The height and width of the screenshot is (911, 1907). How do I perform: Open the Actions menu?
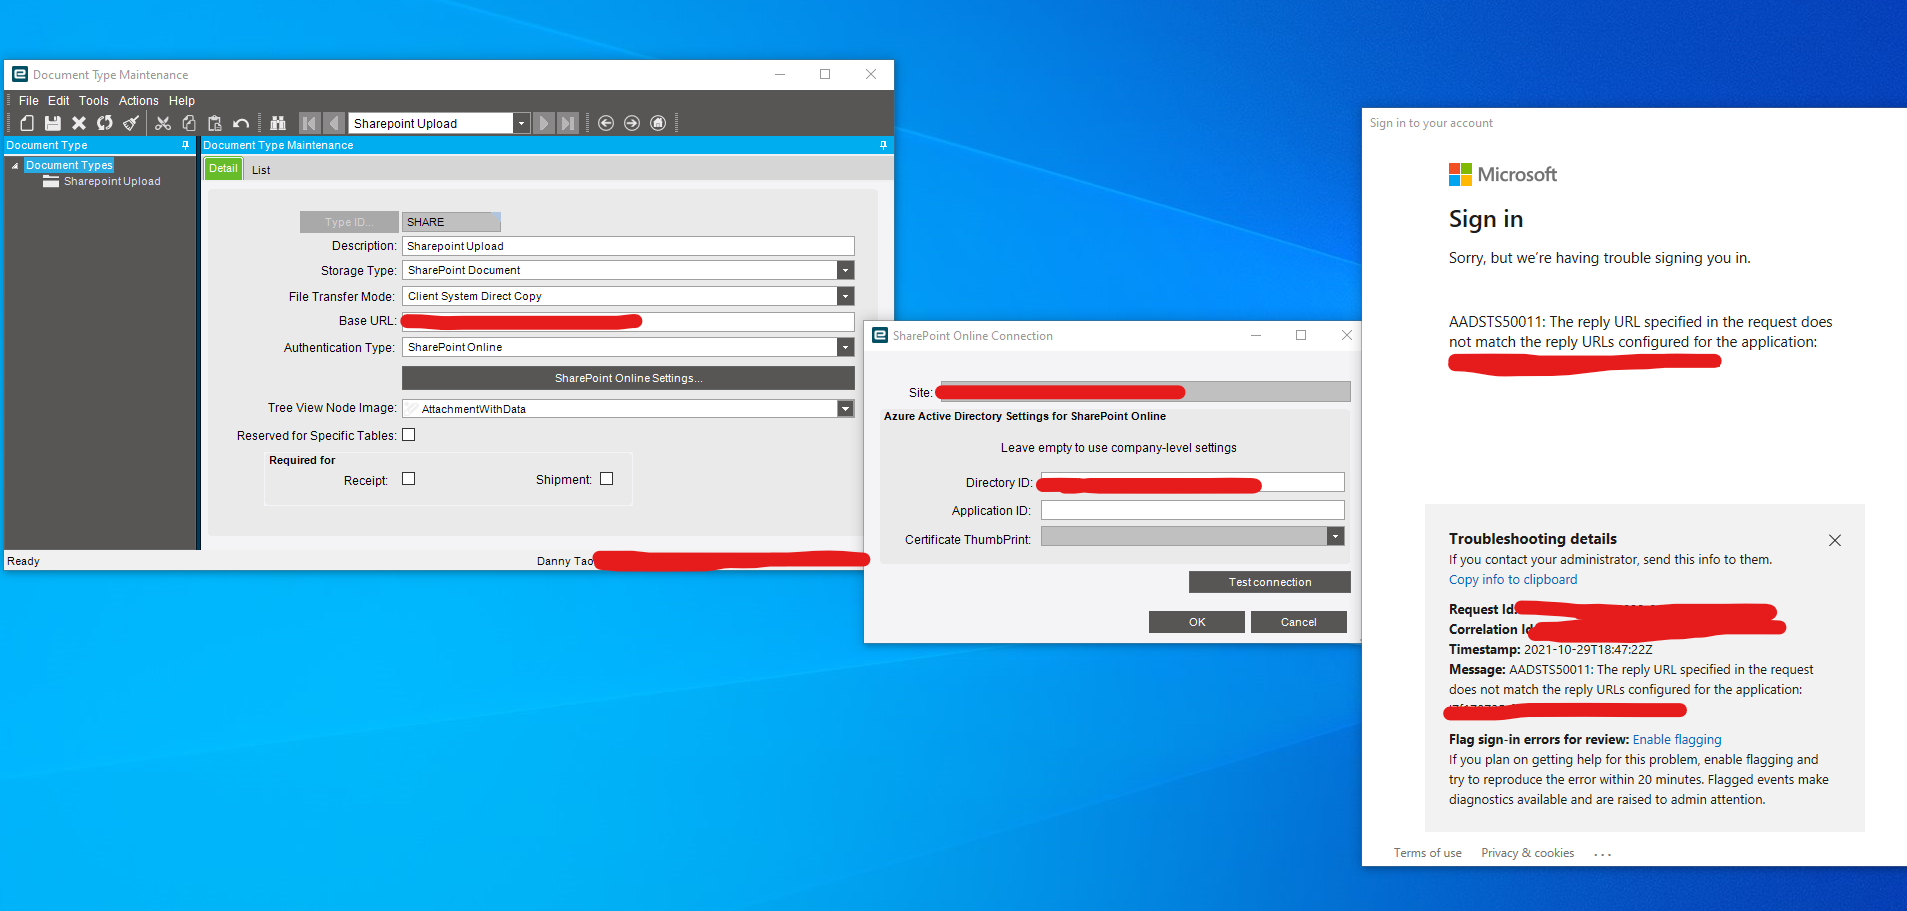(x=139, y=101)
